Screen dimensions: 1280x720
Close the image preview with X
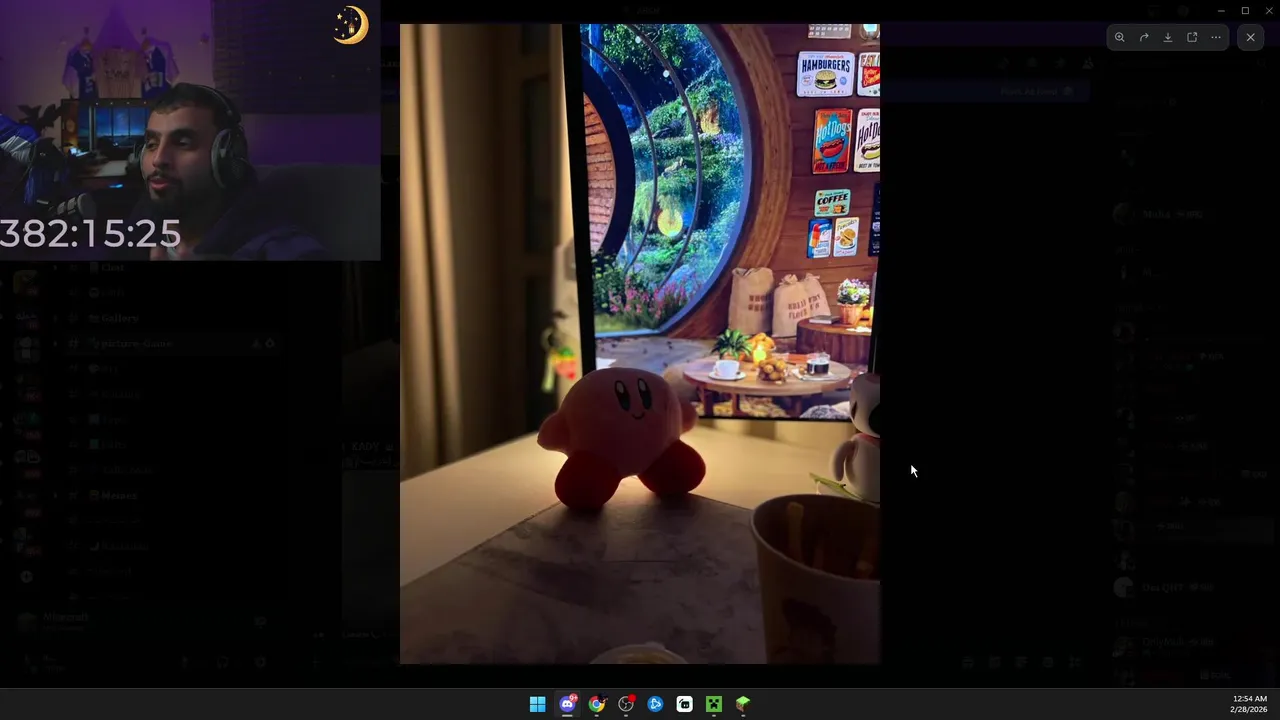[x=1251, y=38]
